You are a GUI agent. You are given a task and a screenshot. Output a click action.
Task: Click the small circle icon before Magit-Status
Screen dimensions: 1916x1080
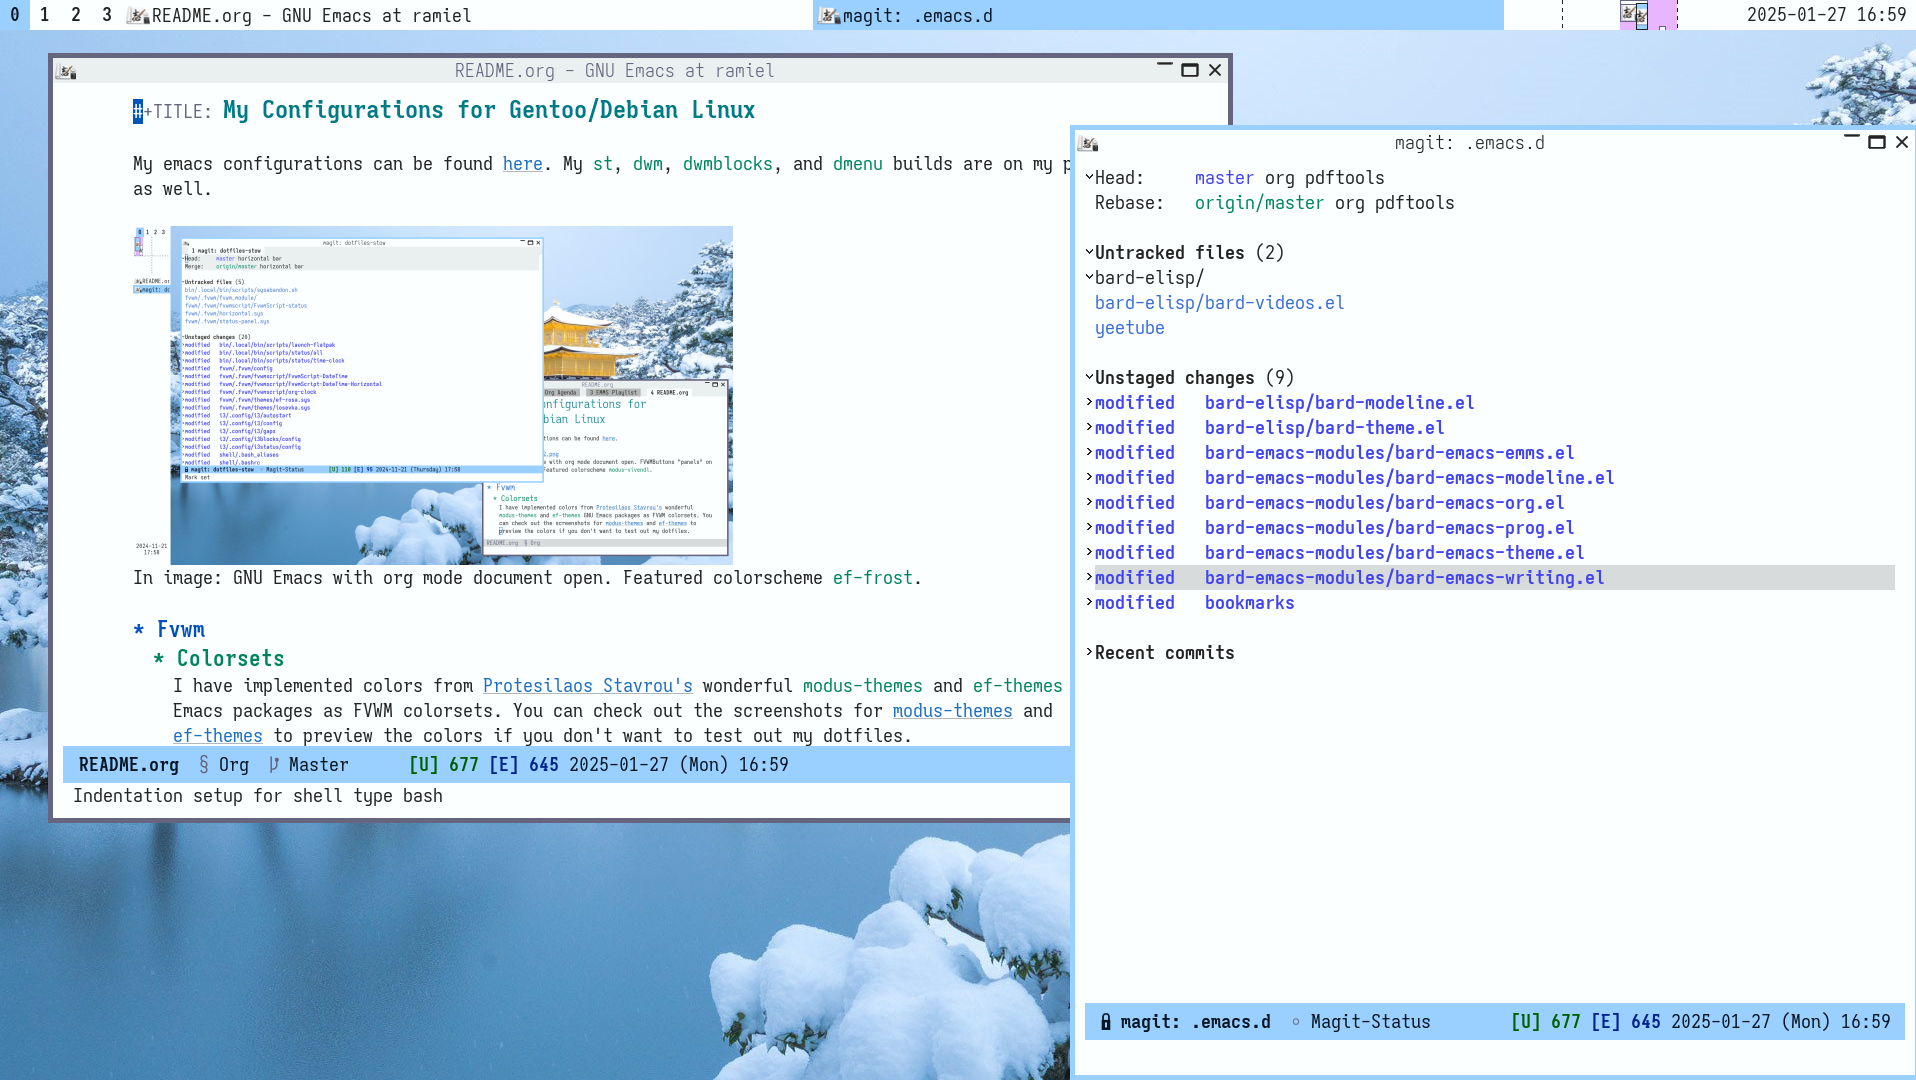[1296, 1022]
